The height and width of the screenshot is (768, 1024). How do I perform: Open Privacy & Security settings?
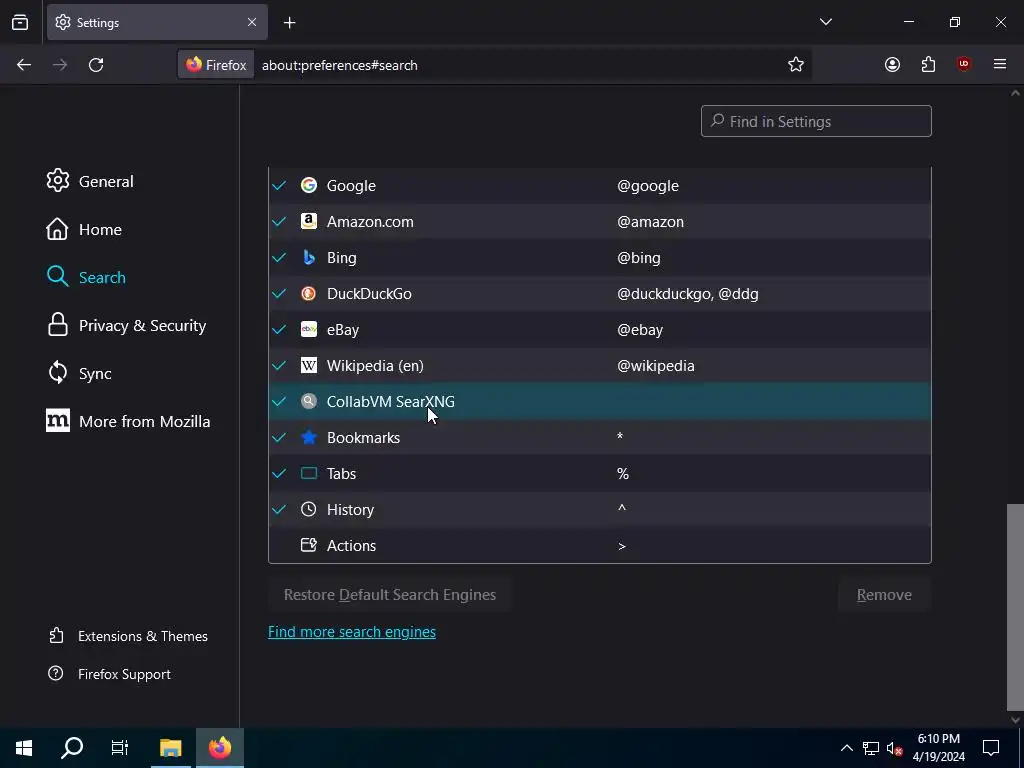[x=126, y=325]
